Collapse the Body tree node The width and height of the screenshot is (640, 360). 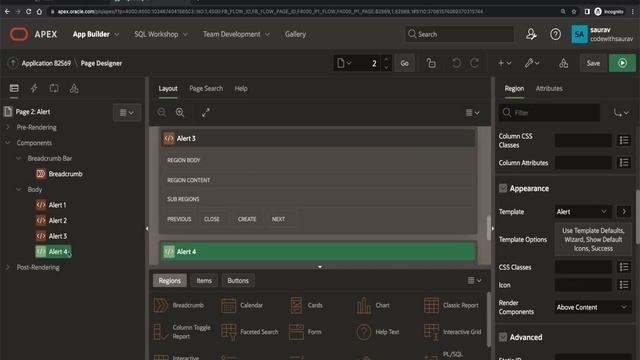(18, 189)
